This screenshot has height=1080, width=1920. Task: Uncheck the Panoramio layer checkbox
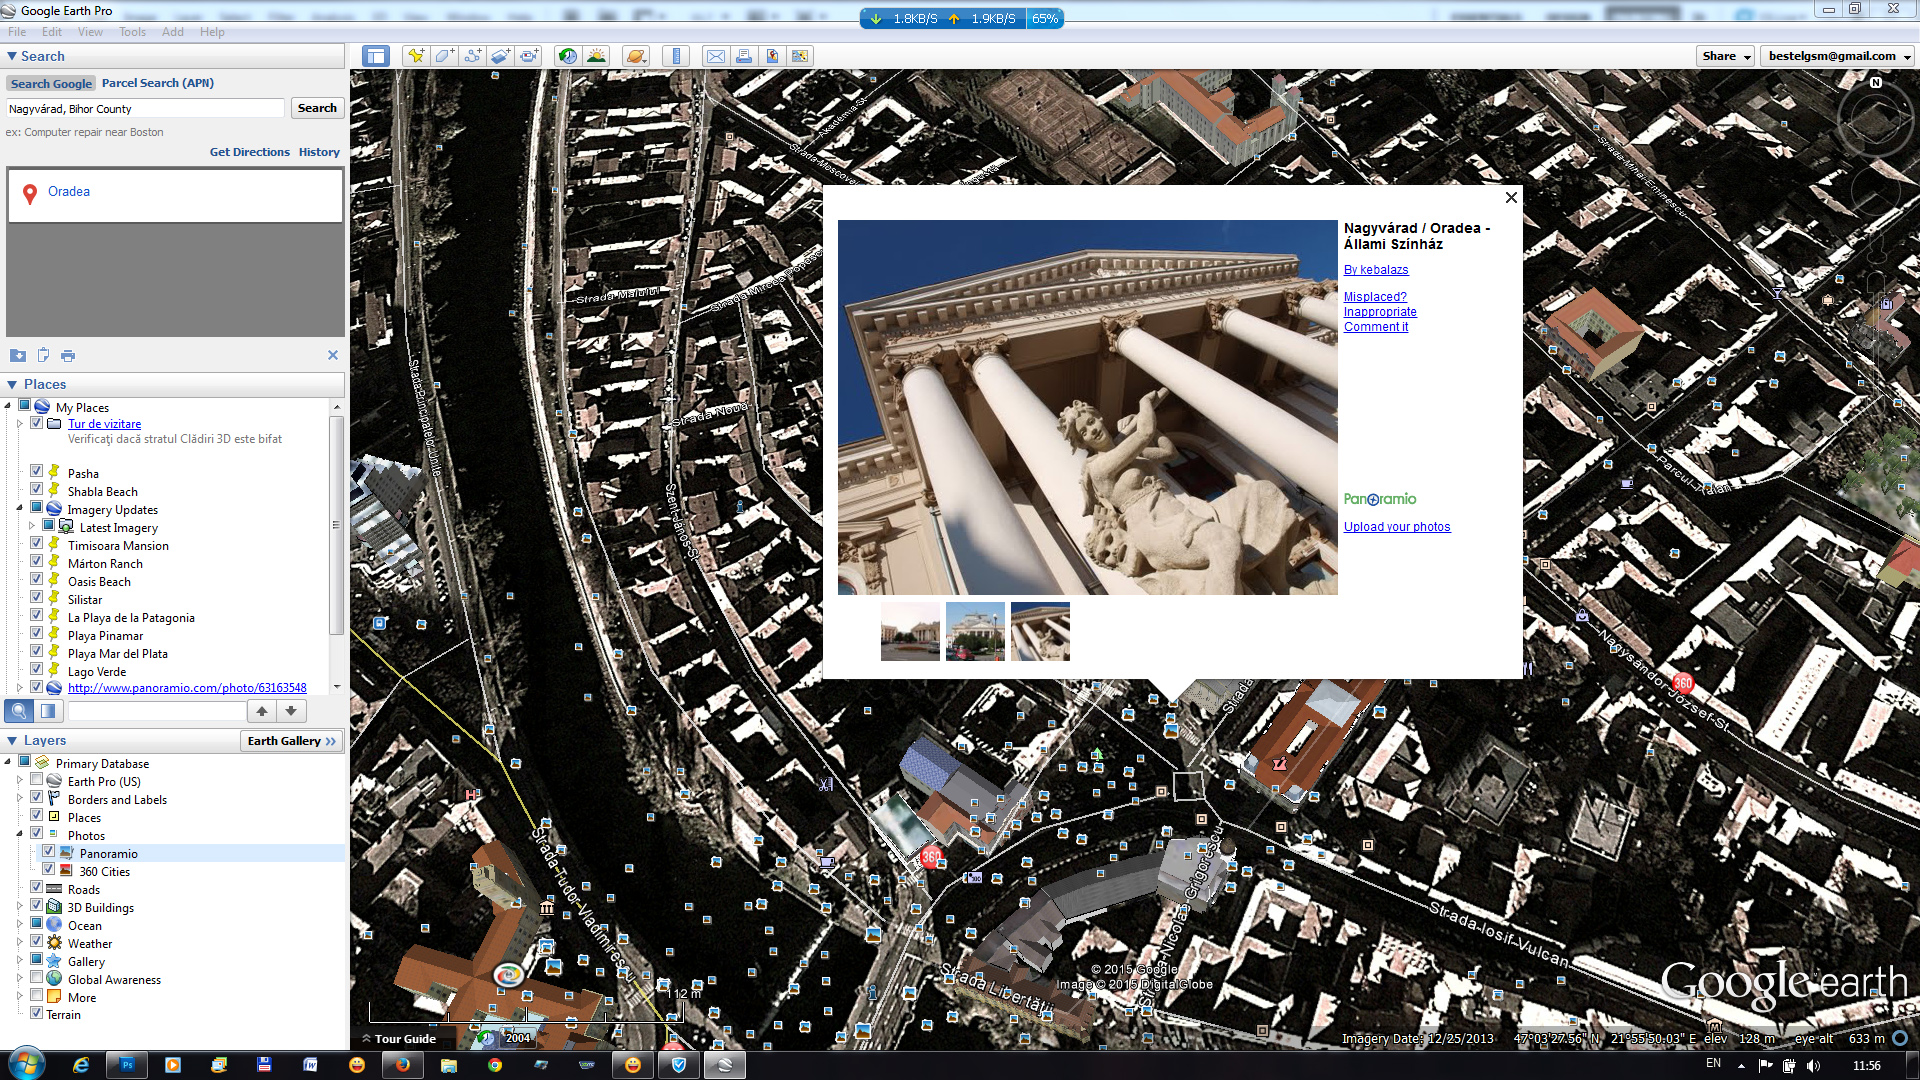[x=48, y=852]
